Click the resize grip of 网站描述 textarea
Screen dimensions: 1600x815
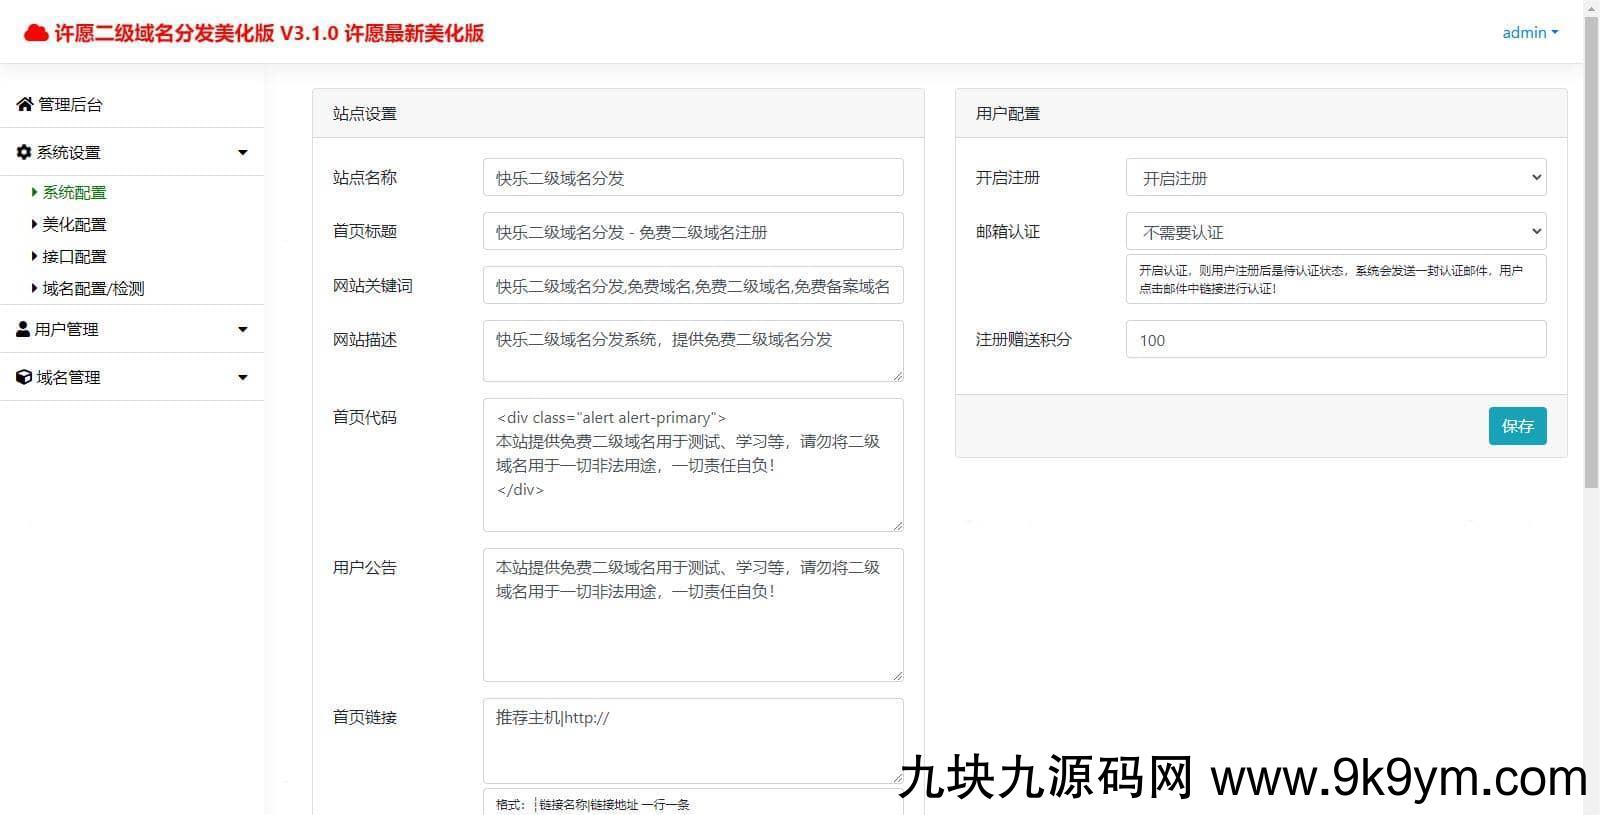[897, 375]
